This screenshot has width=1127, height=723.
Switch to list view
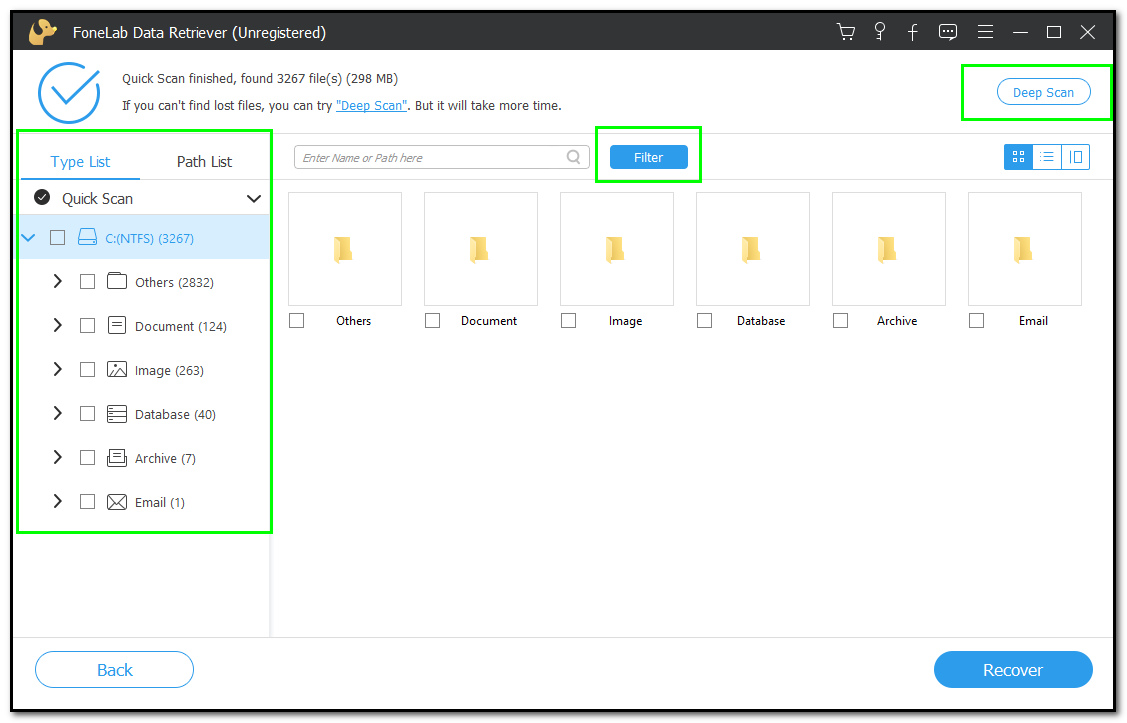coord(1047,157)
